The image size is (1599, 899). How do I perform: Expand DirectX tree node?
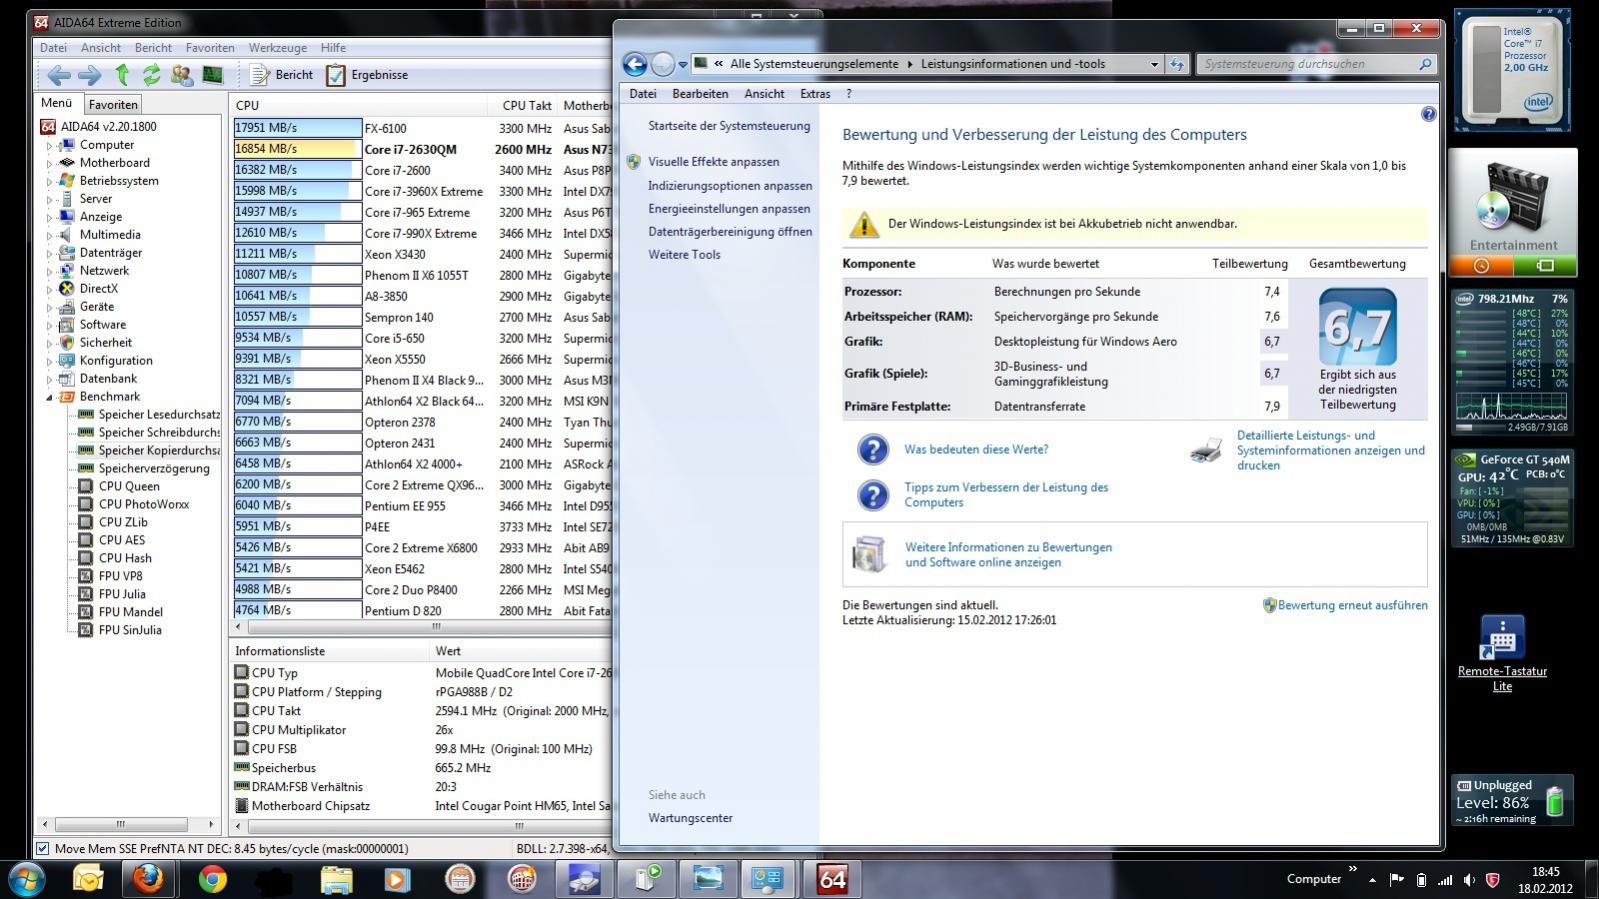pos(49,289)
